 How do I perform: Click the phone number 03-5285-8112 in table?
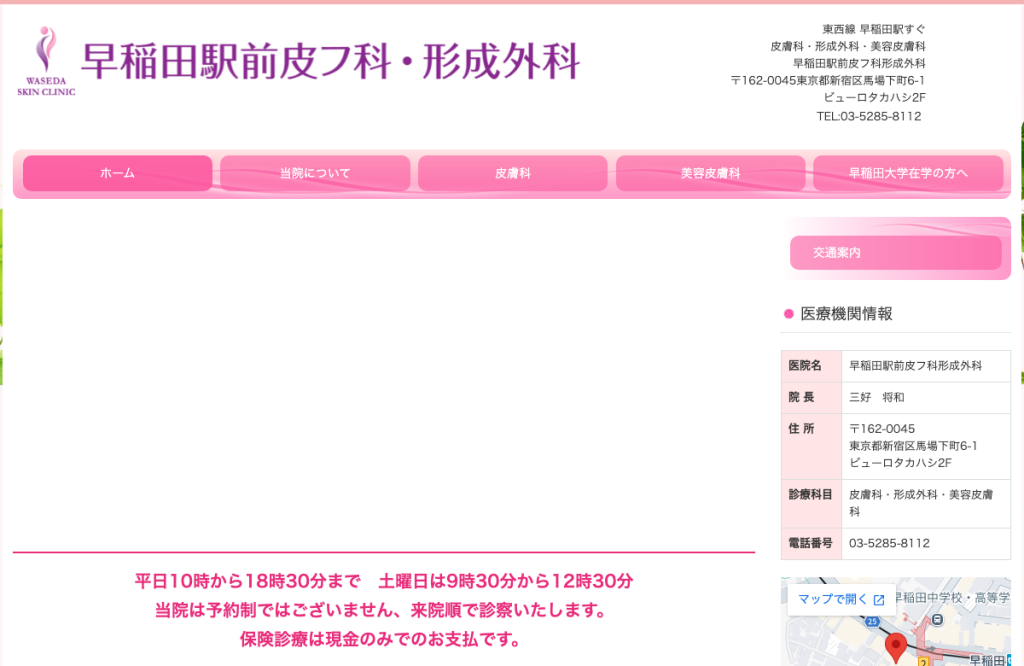(889, 543)
